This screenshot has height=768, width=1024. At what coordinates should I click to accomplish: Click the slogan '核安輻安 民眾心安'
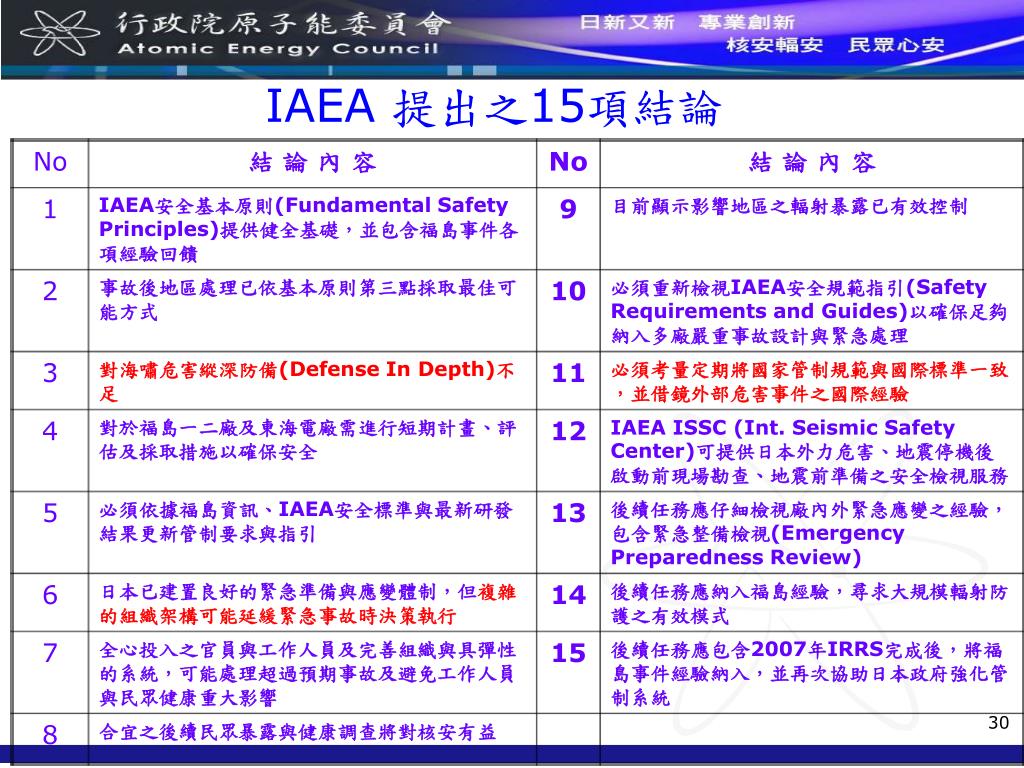point(835,45)
